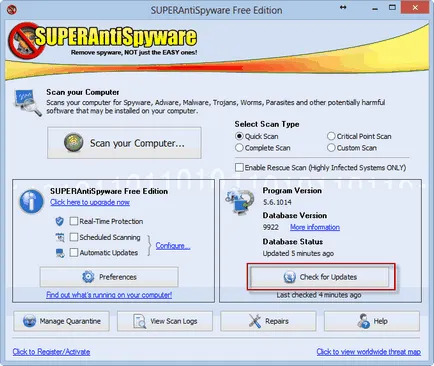This screenshot has height=366, width=434.
Task: Click 'Updated 5 minutes ago' status text
Action: tap(298, 253)
